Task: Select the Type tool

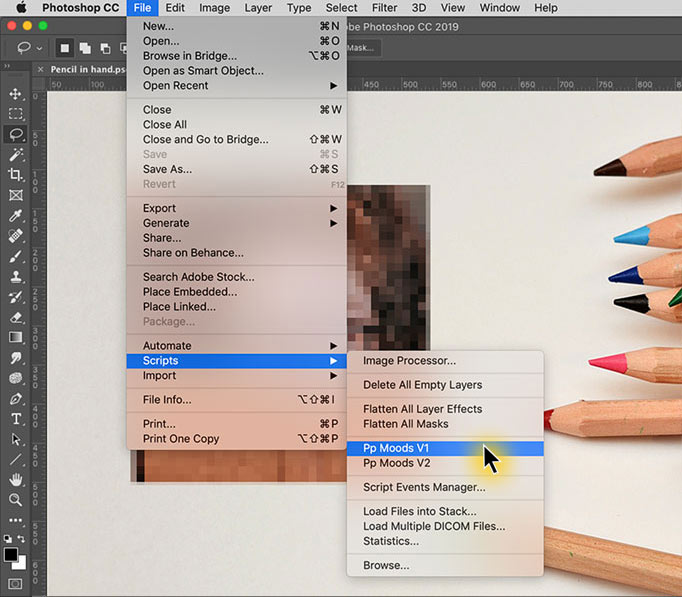Action: point(16,419)
